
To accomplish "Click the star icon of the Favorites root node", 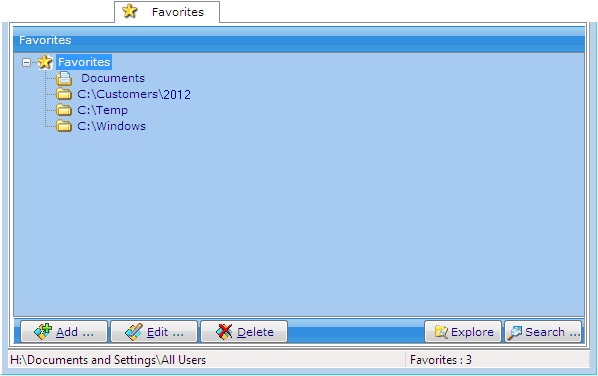I will point(45,62).
